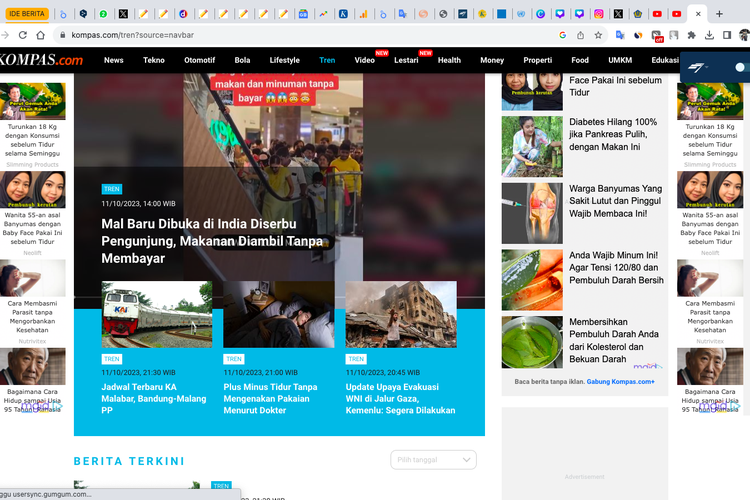Click the Google icon in address bar

tap(561, 34)
